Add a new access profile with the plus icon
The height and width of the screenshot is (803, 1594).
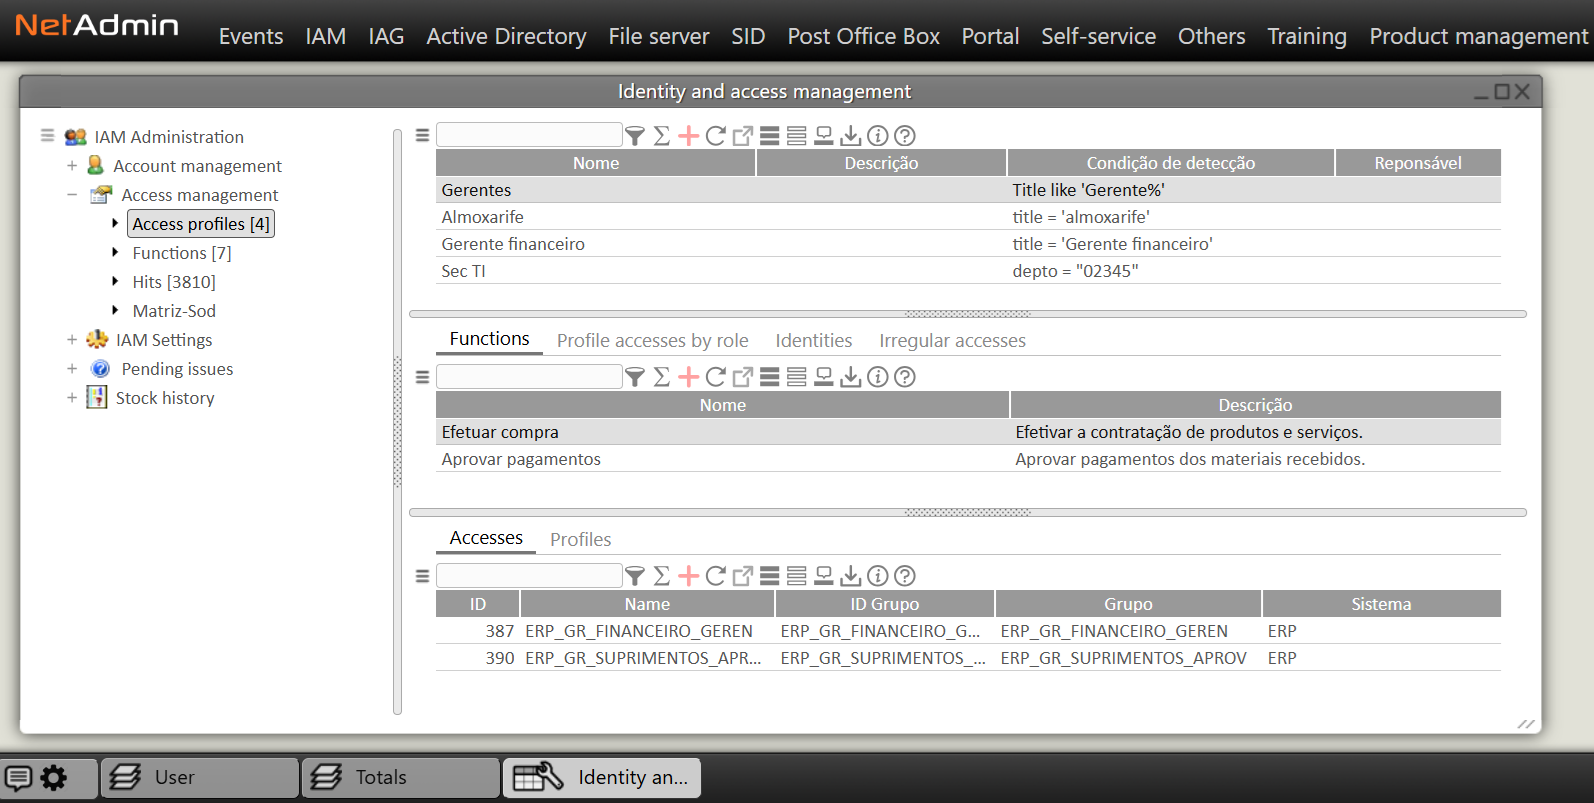tap(689, 135)
